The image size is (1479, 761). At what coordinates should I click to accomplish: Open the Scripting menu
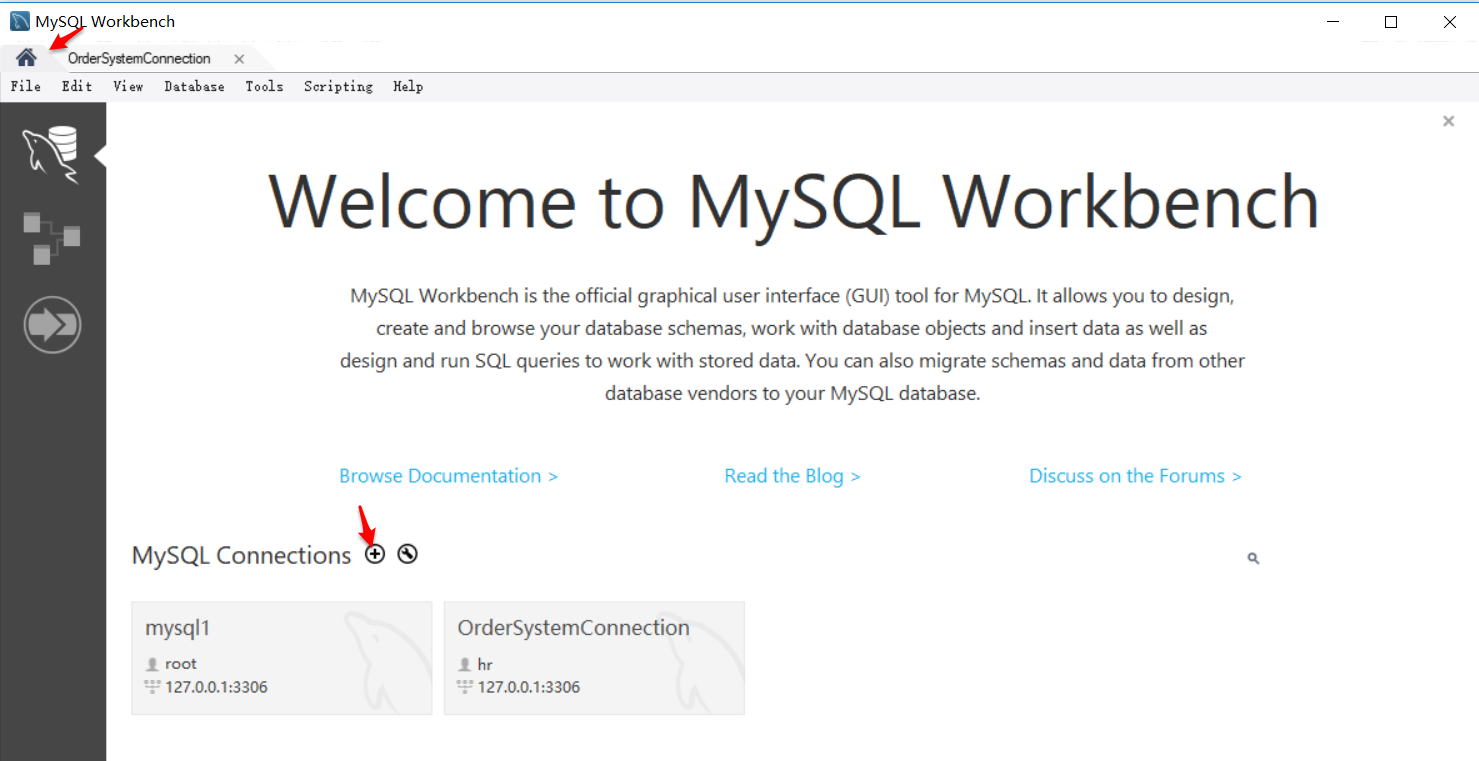[338, 87]
